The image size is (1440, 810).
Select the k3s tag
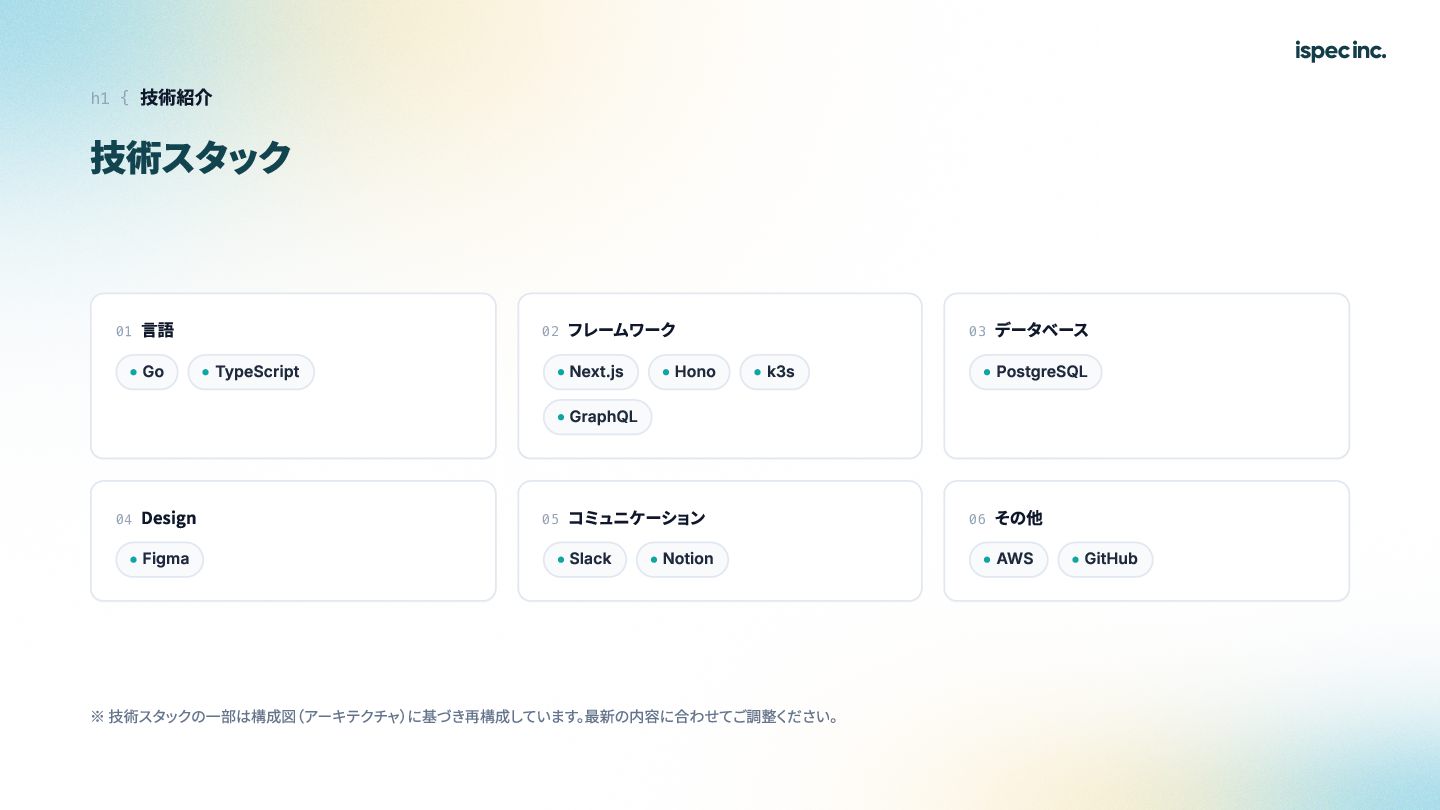(775, 372)
